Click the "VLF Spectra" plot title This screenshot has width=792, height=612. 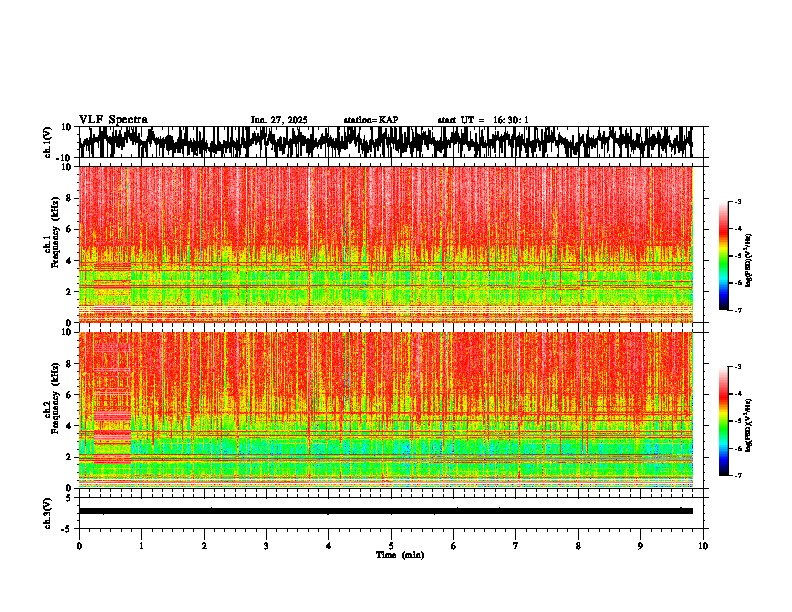click(113, 120)
